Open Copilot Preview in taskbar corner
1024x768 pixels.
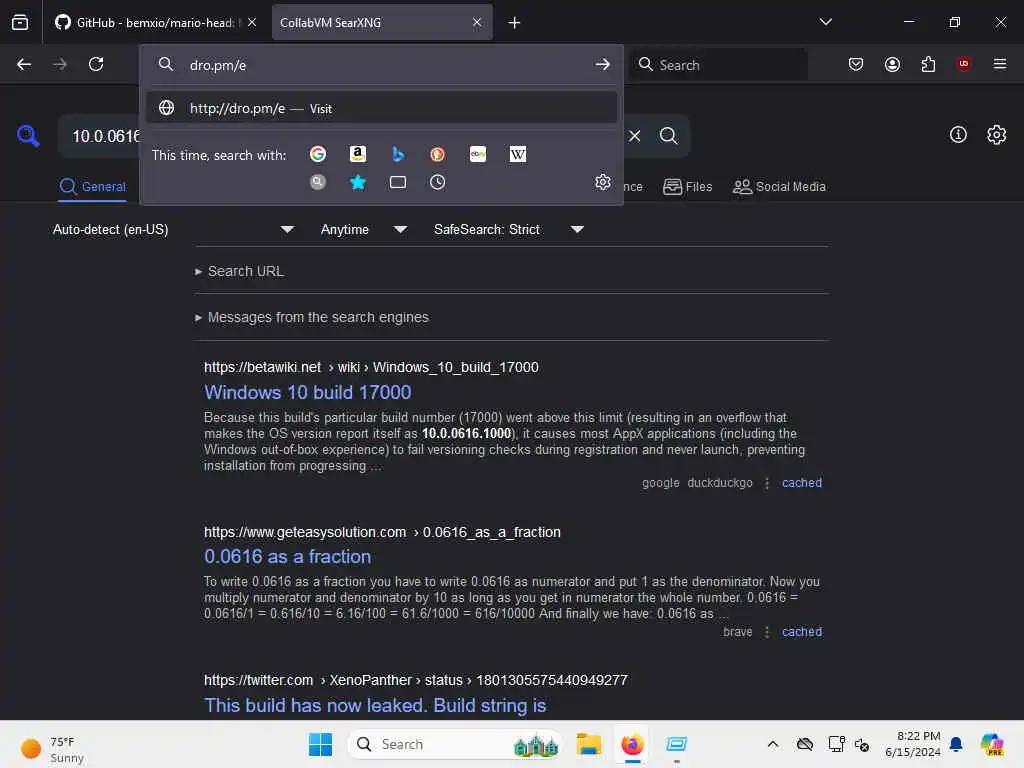click(x=991, y=744)
